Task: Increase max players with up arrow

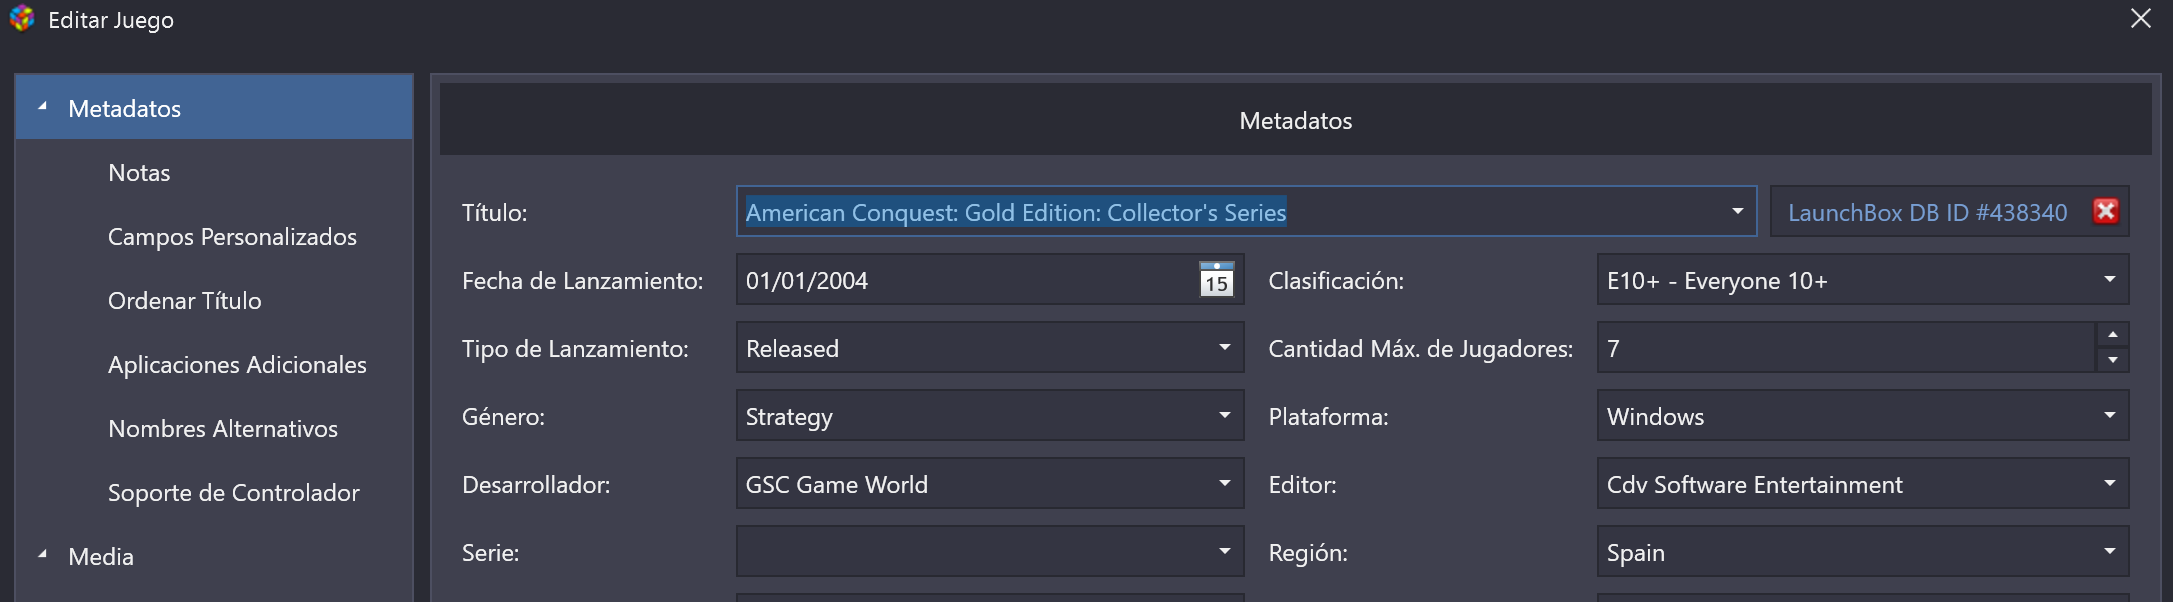Action: (x=2112, y=335)
